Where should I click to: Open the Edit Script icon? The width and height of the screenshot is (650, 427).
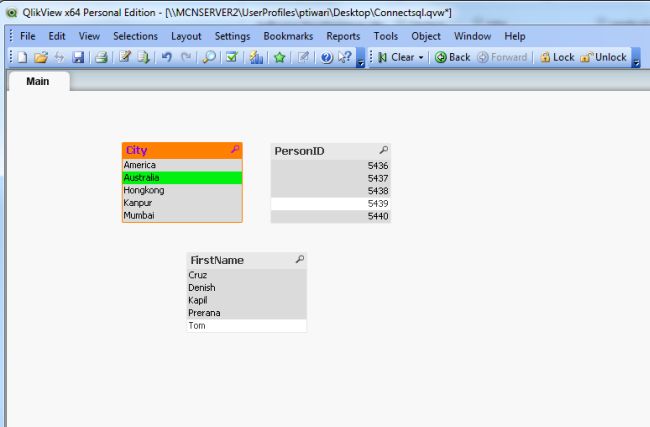(125, 57)
